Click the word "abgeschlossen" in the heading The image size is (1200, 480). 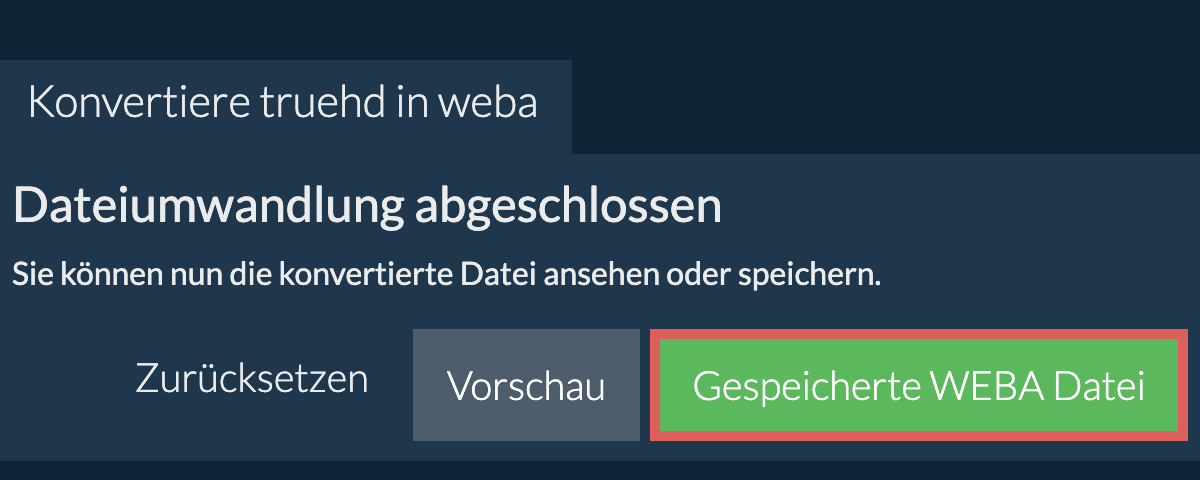[x=568, y=207]
